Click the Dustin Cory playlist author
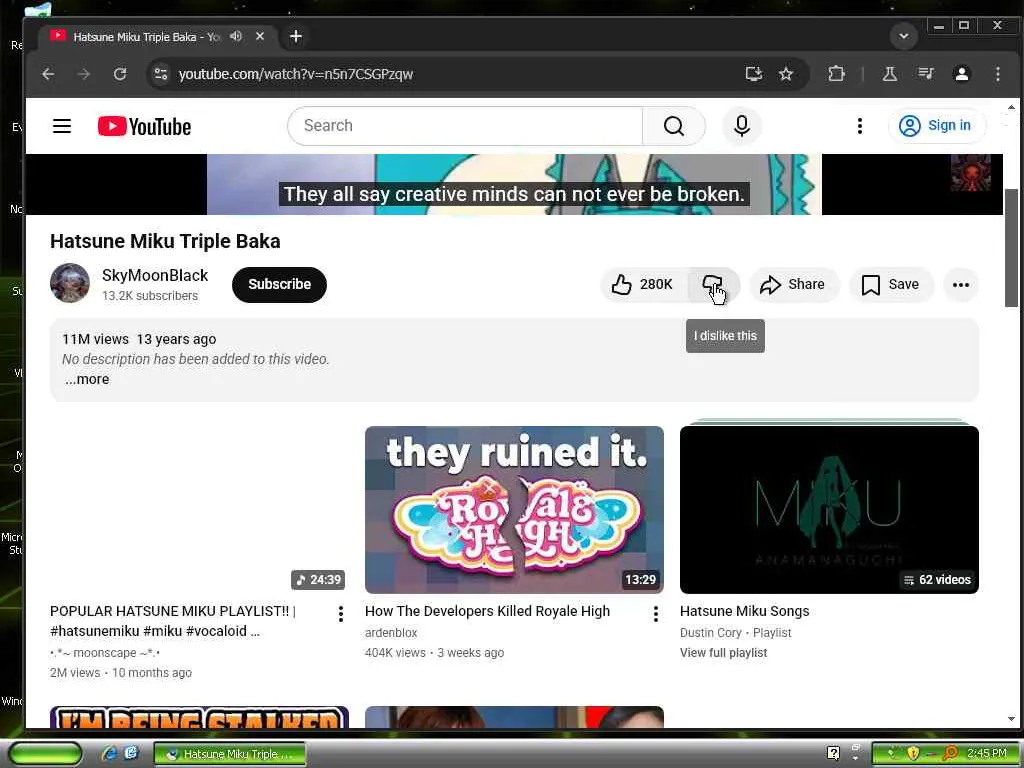1024x768 pixels. 711,633
